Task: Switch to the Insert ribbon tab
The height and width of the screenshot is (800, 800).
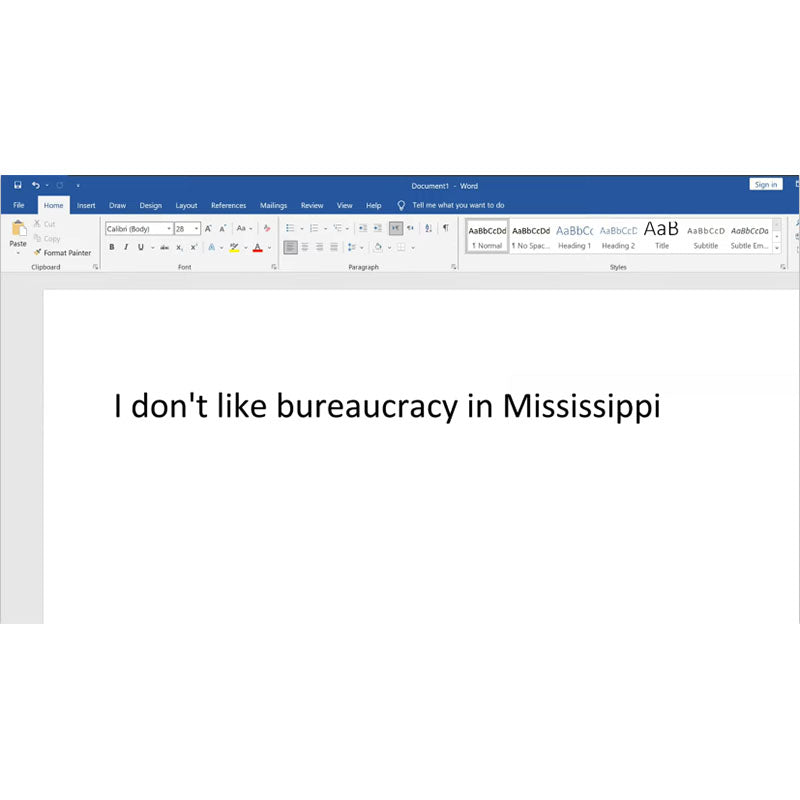Action: (x=86, y=205)
